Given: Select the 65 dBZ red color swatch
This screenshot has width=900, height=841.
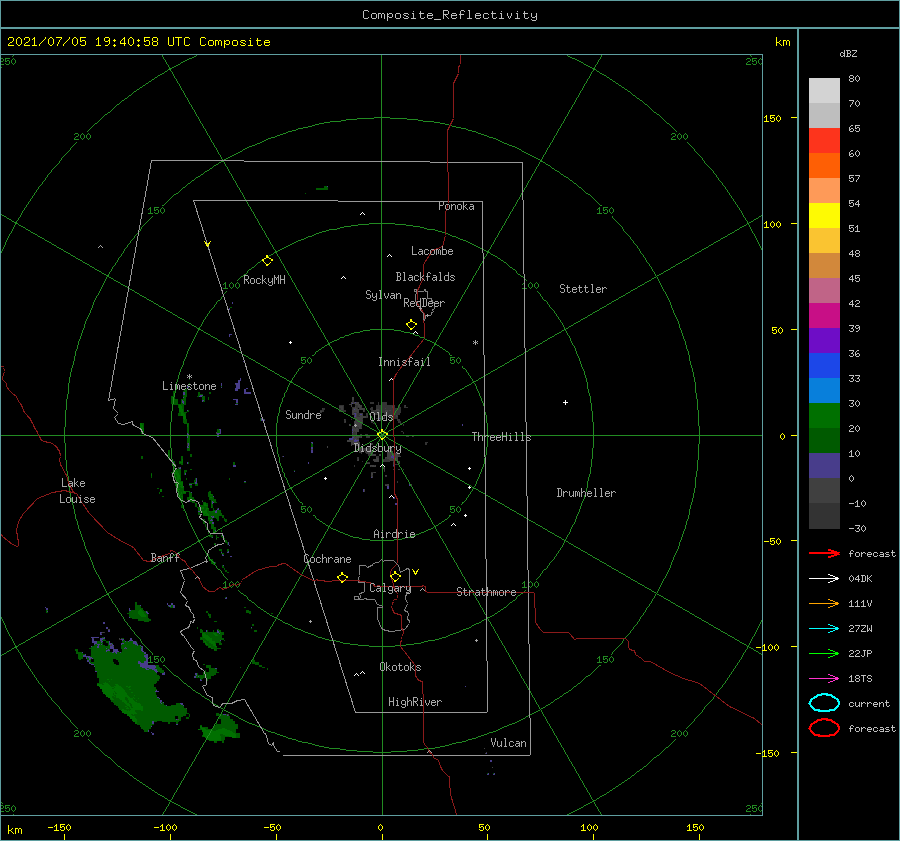Looking at the screenshot, I should (824, 141).
